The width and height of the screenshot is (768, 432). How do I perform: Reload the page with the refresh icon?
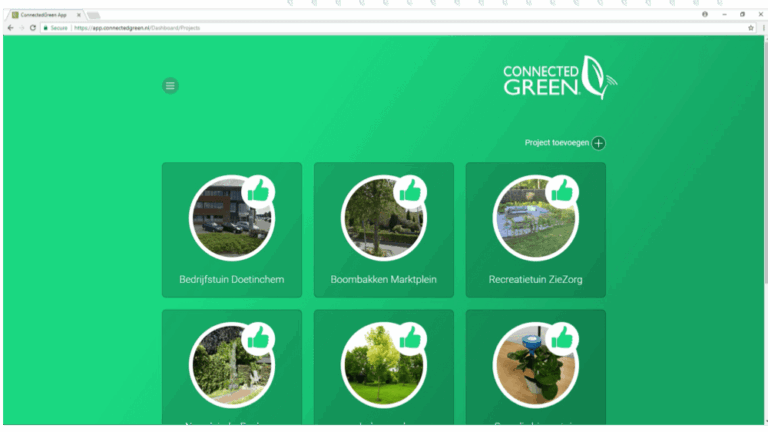(x=33, y=28)
